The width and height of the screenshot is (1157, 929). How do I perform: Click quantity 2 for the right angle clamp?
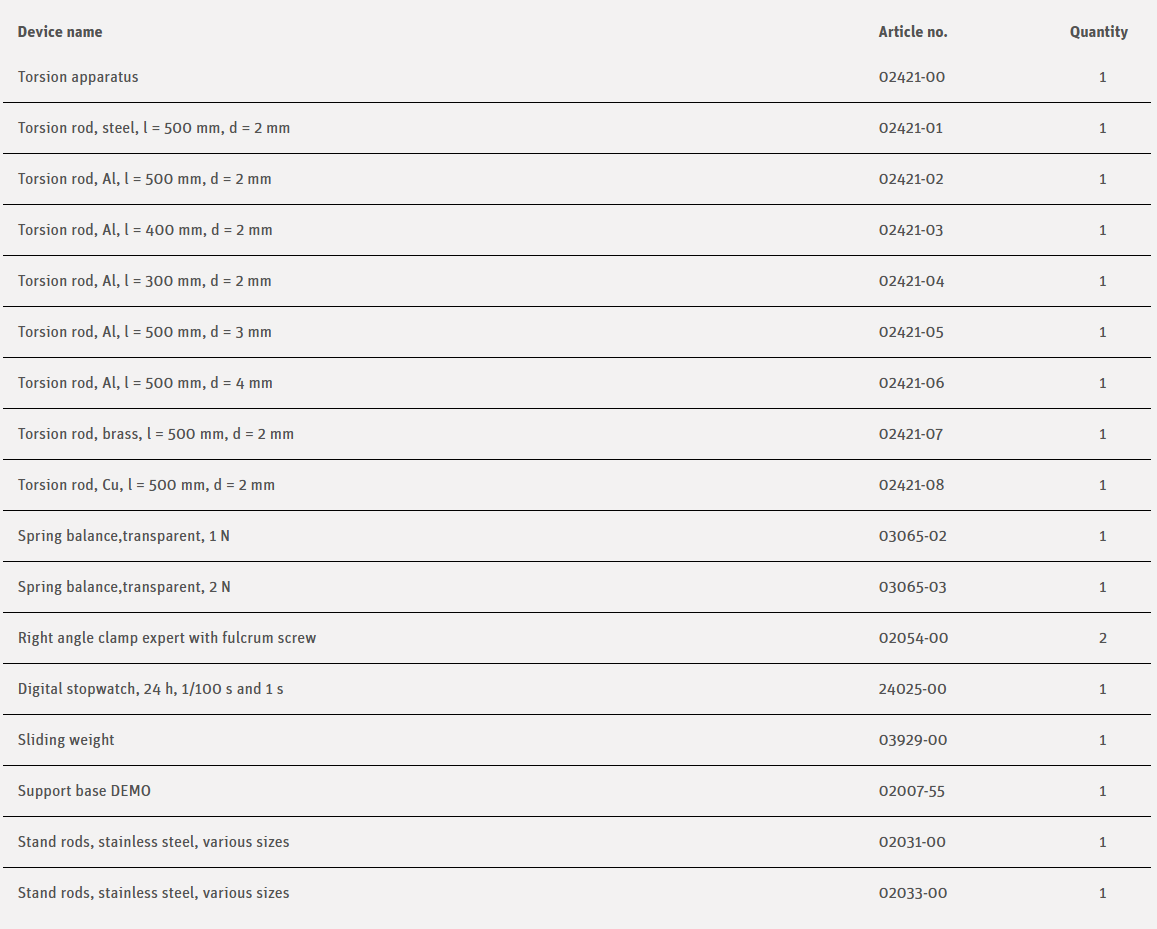click(1103, 638)
